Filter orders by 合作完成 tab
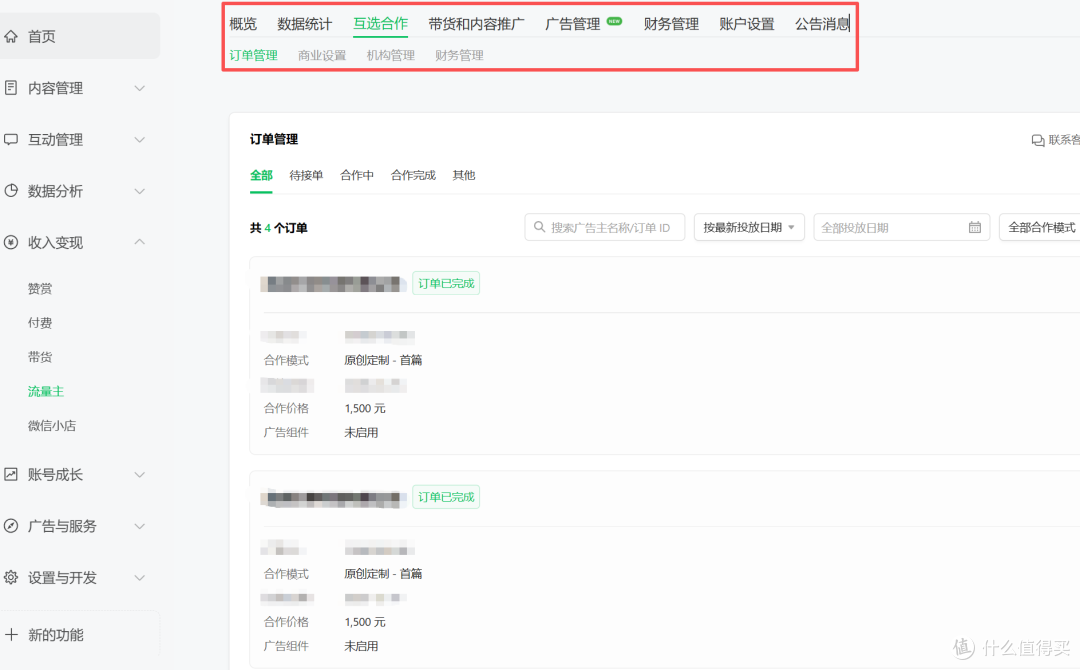 413,175
